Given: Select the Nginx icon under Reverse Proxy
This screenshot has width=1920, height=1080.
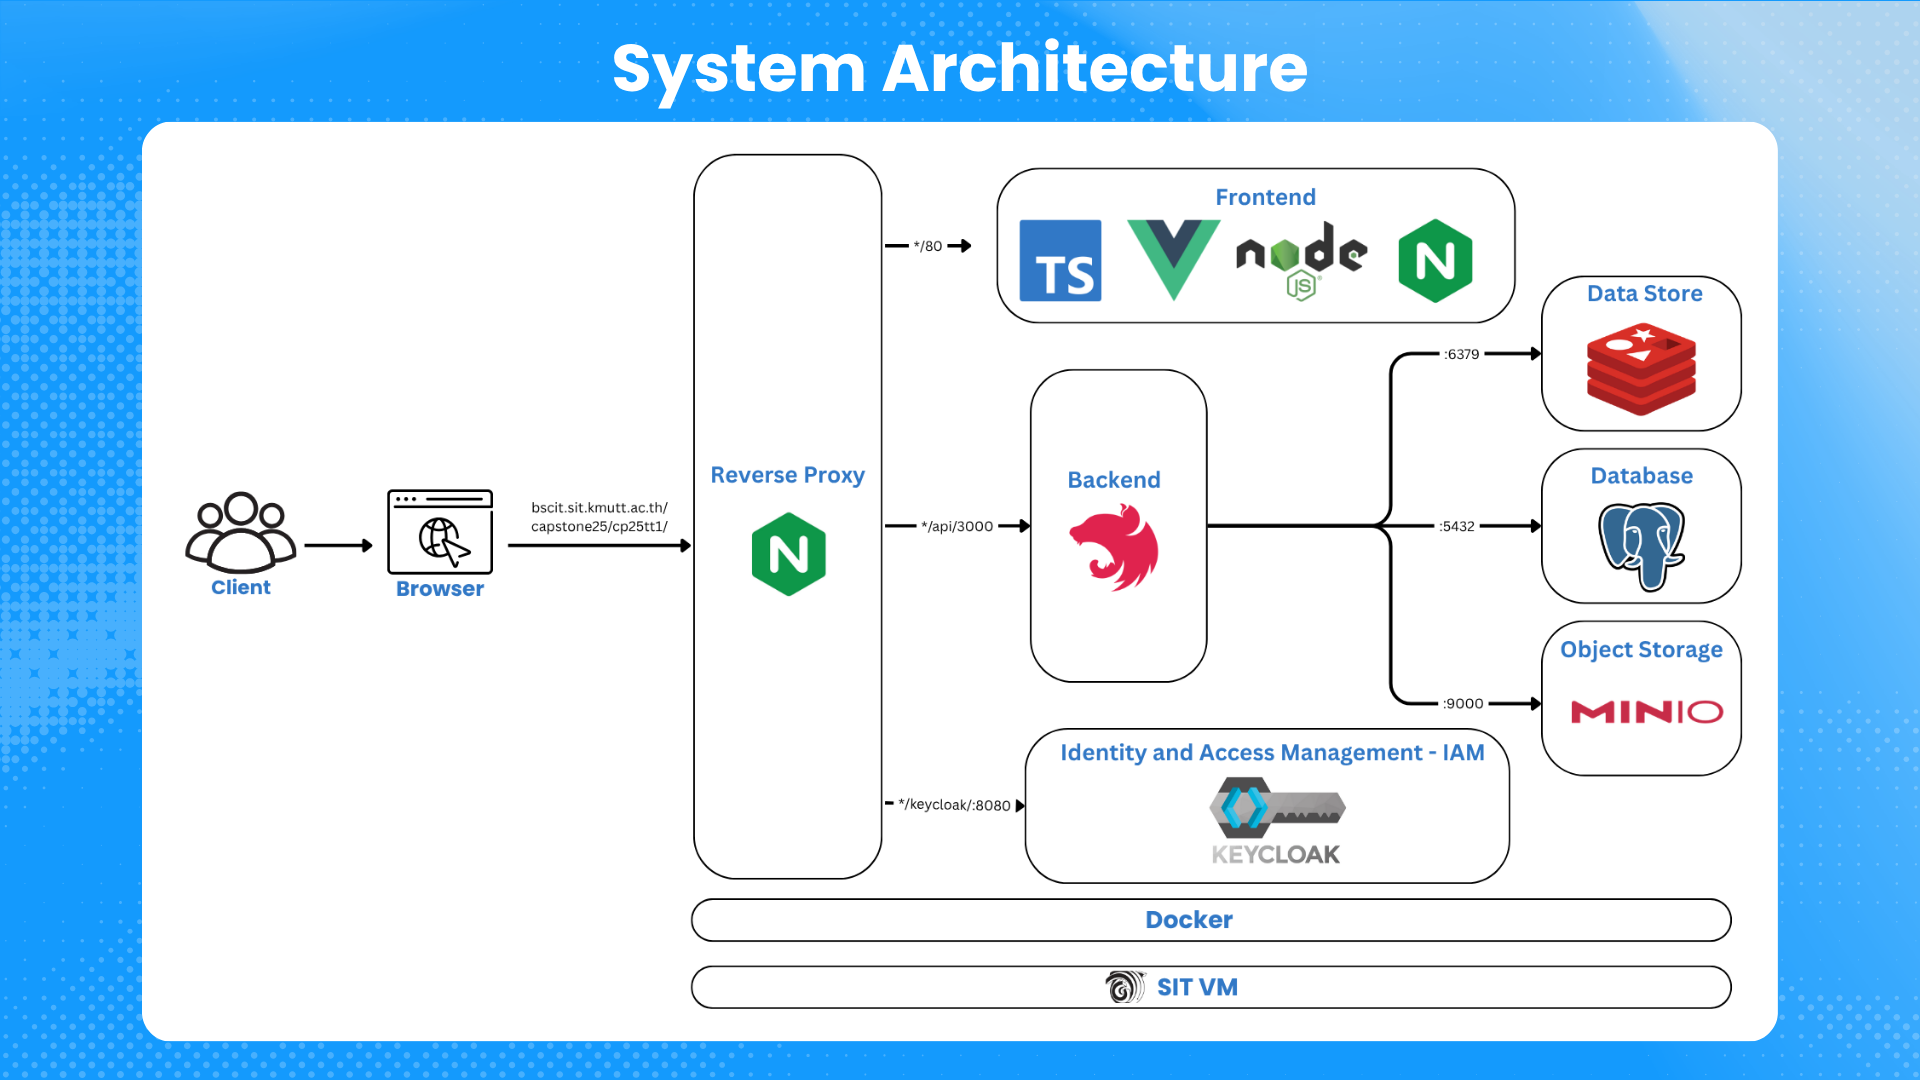Looking at the screenshot, I should (x=788, y=554).
